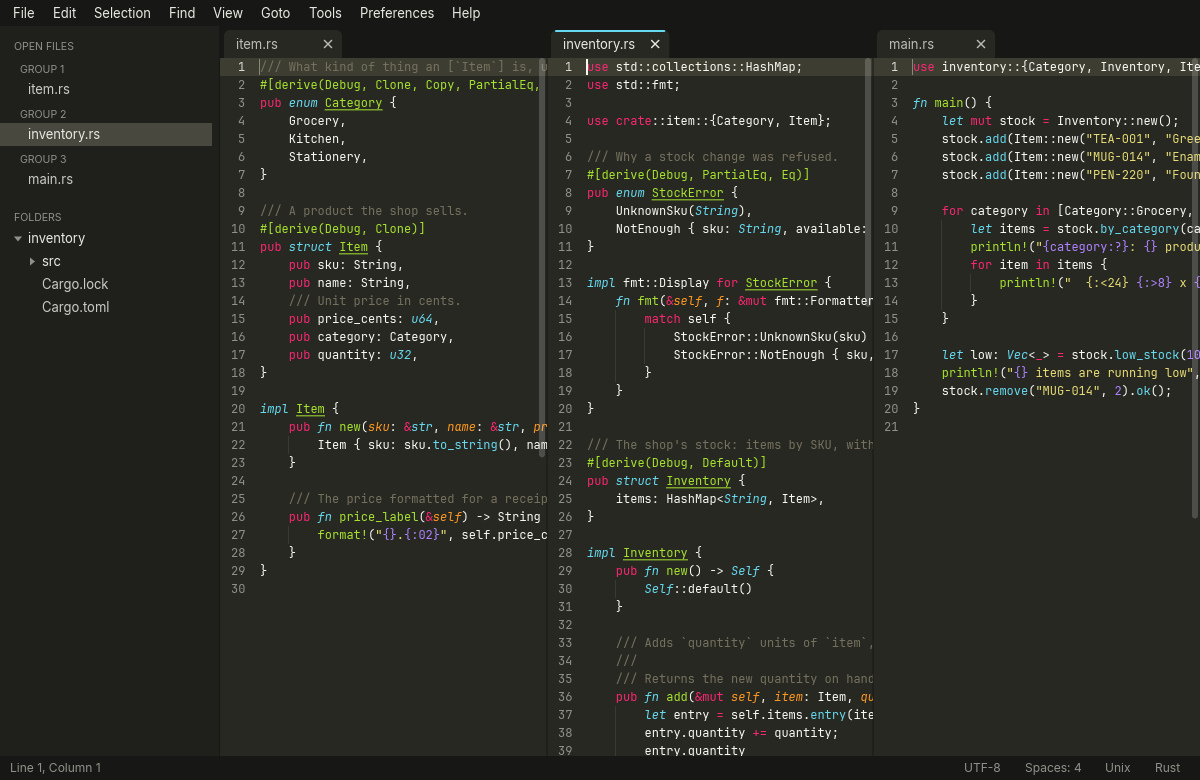Open the Find menu
This screenshot has height=780, width=1200.
[x=182, y=13]
